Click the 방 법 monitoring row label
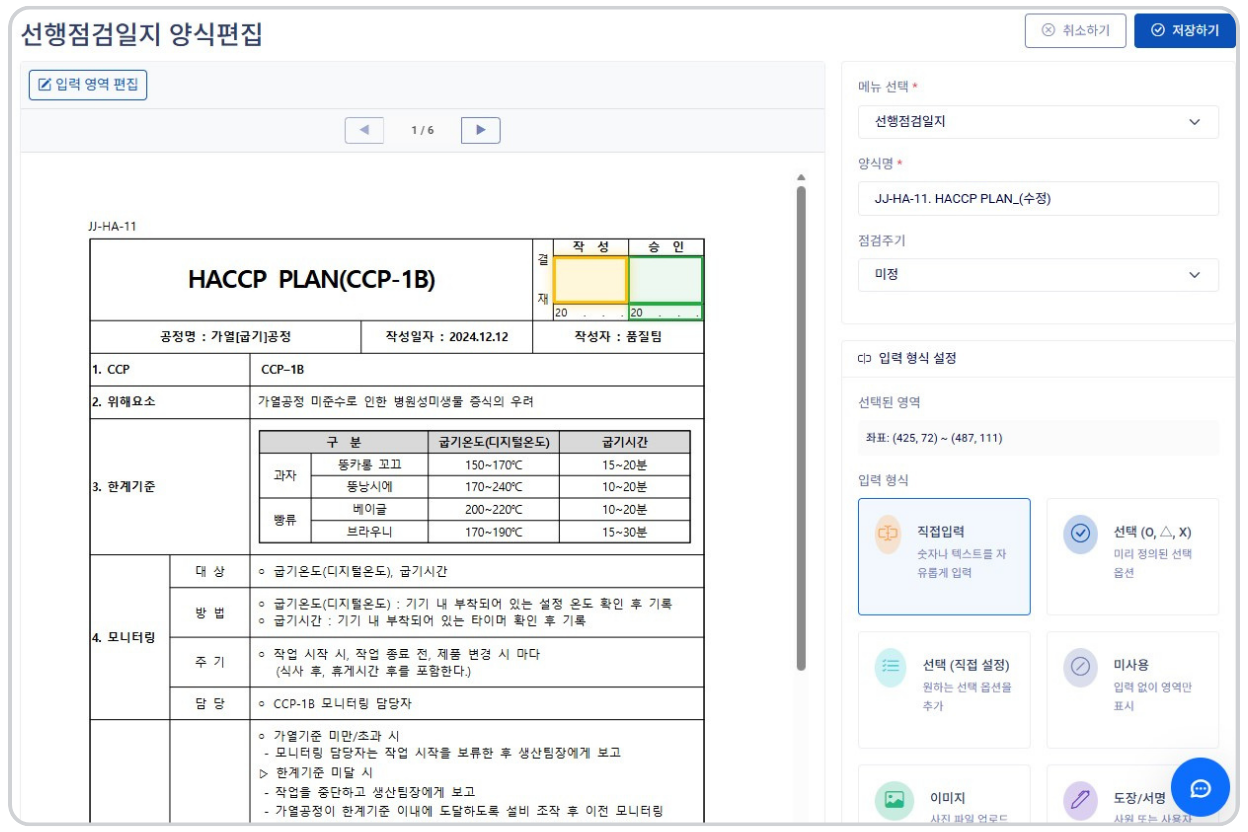Image resolution: width=1248 pixels, height=832 pixels. 210,612
